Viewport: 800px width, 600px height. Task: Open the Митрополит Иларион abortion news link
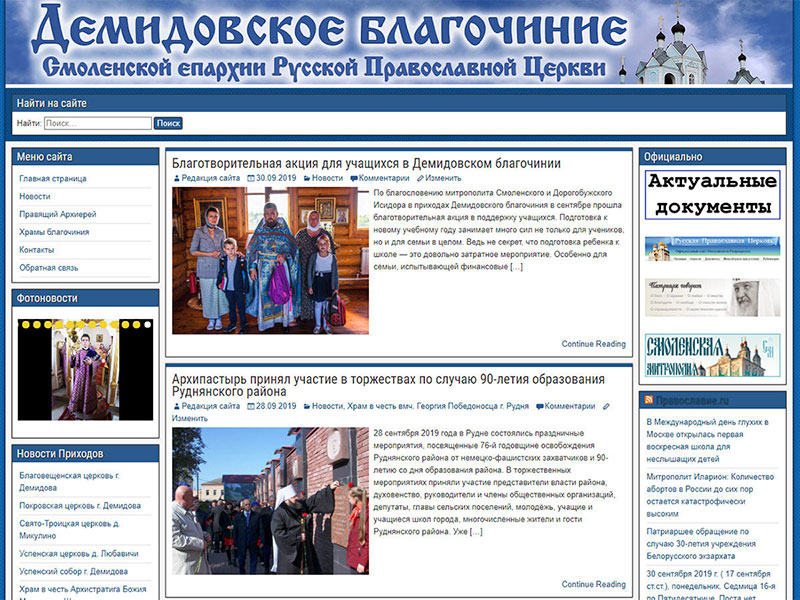pos(710,495)
